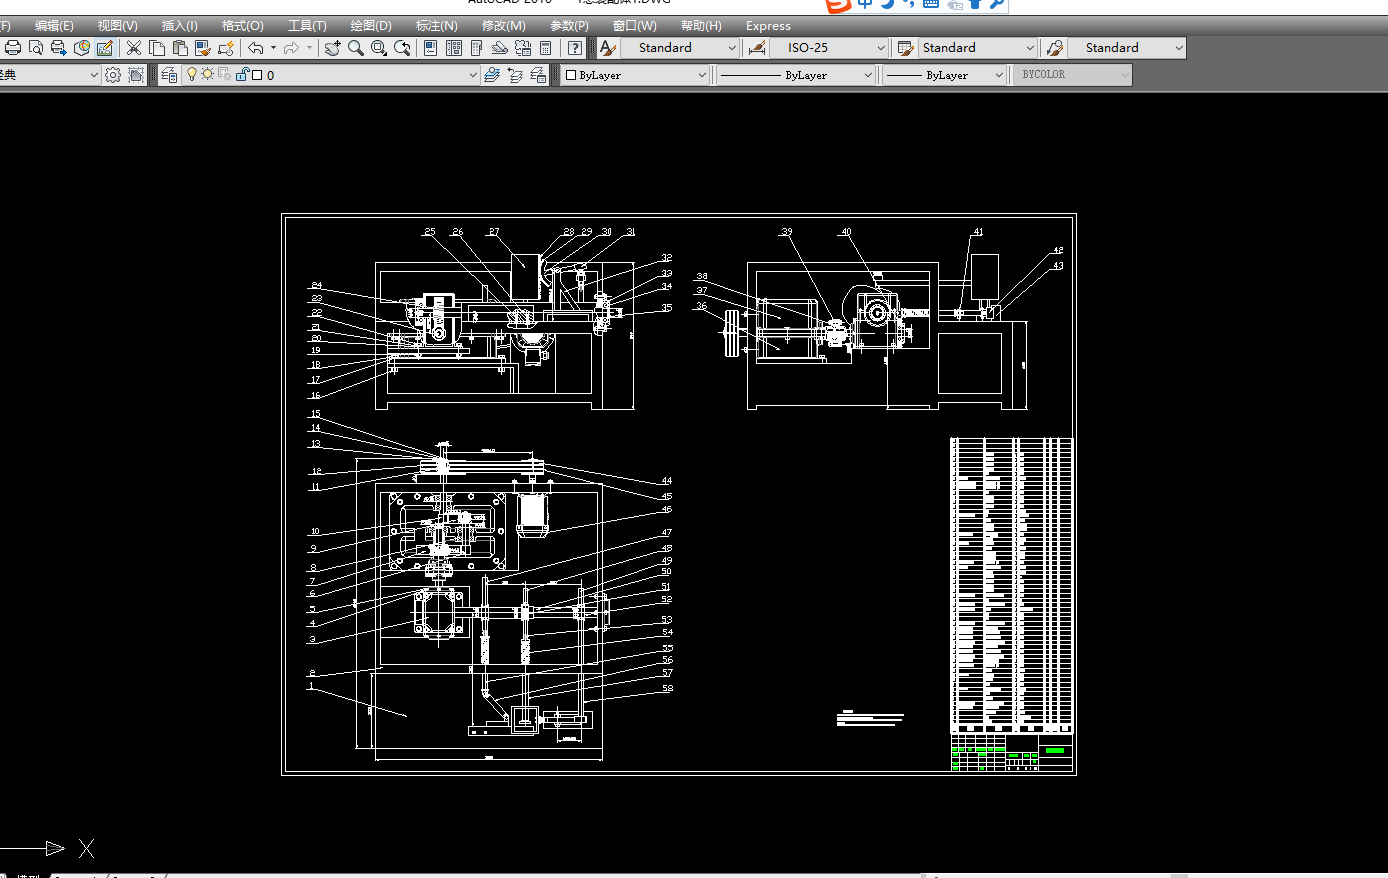Toggle layer 0 freeze sun icon

tap(207, 74)
